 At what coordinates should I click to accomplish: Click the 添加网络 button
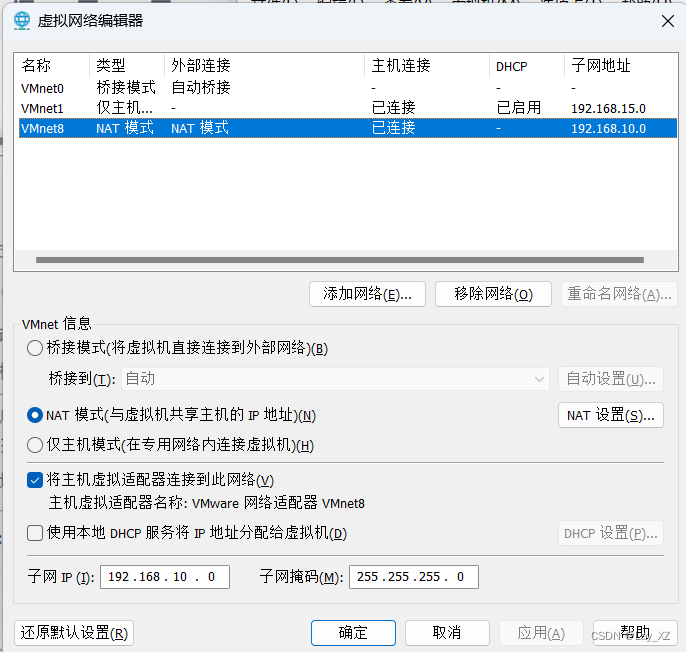(367, 294)
